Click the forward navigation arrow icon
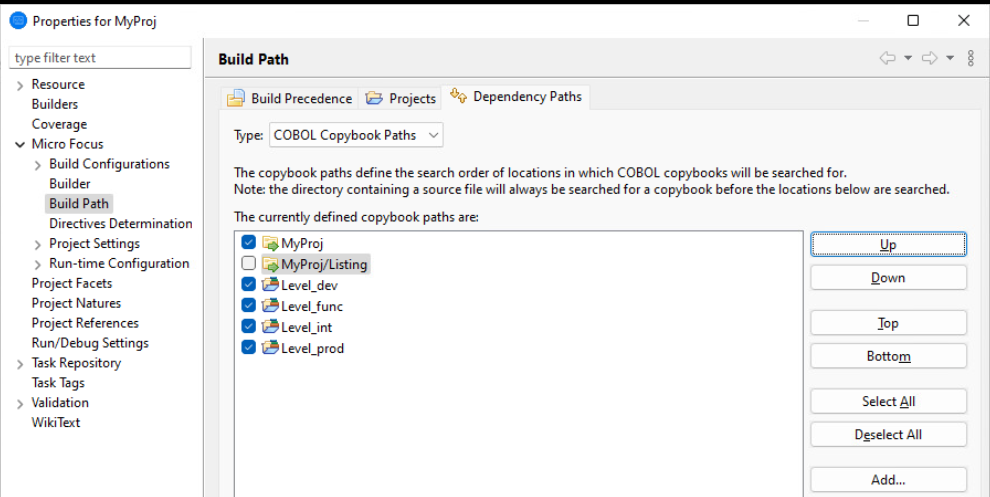The height and width of the screenshot is (497, 990). pos(930,59)
